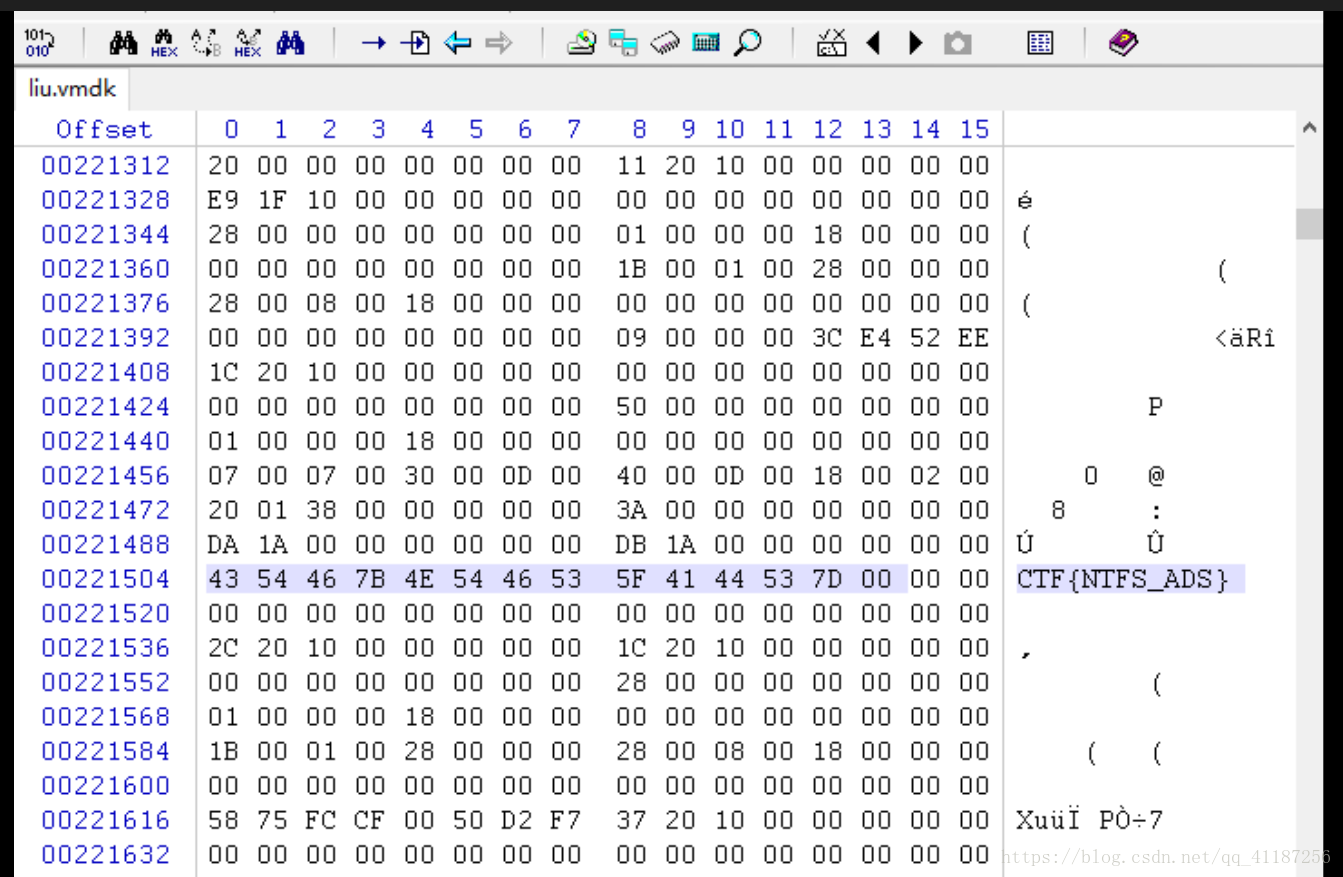Click the Modify Data 101/010 icon

coord(39,43)
